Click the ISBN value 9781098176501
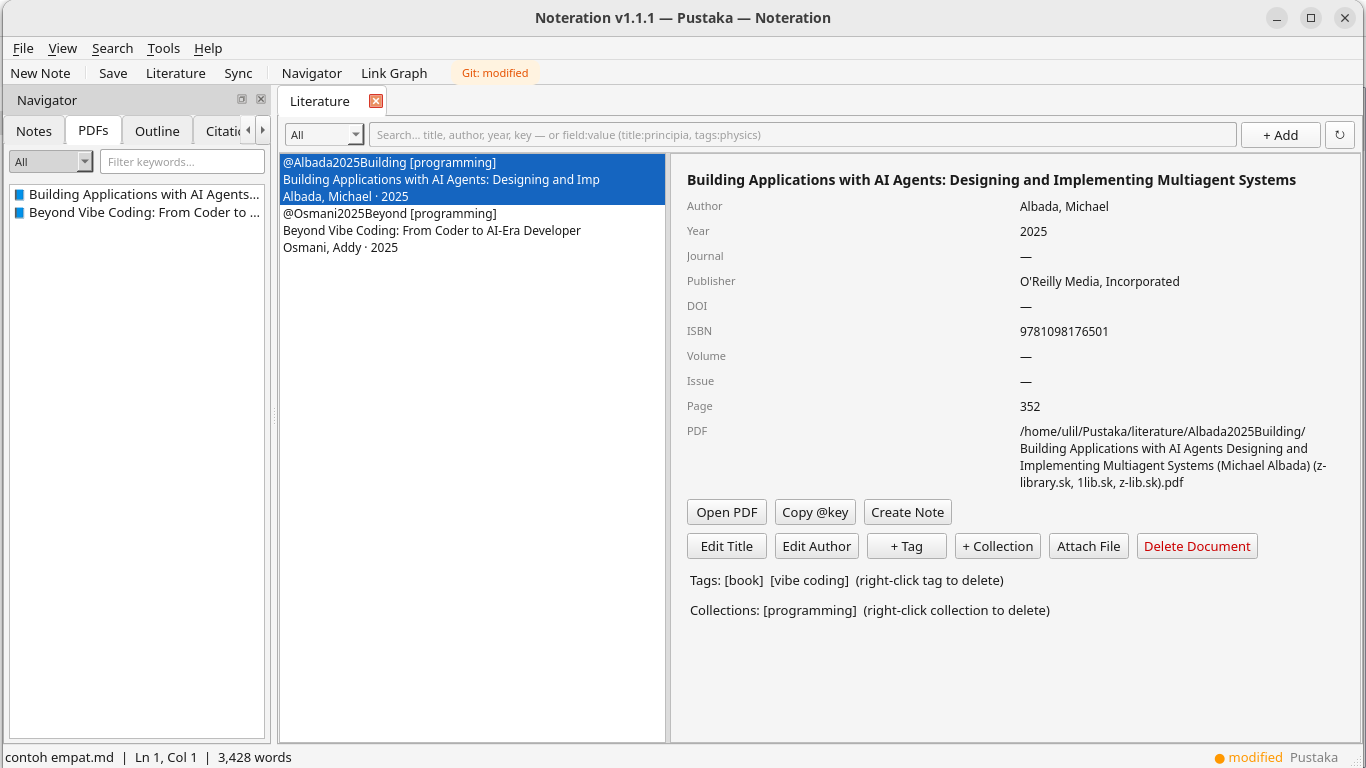This screenshot has height=768, width=1366. coord(1064,331)
